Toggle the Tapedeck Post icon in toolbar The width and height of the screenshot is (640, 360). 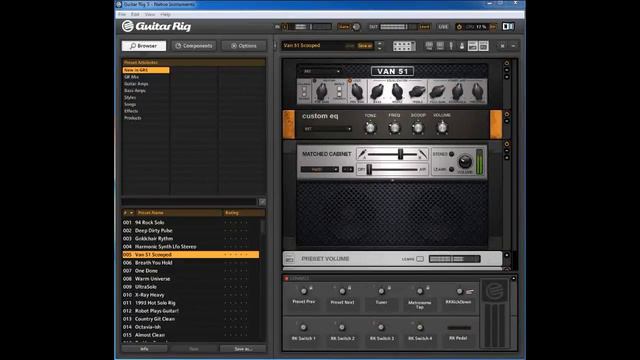coord(440,46)
